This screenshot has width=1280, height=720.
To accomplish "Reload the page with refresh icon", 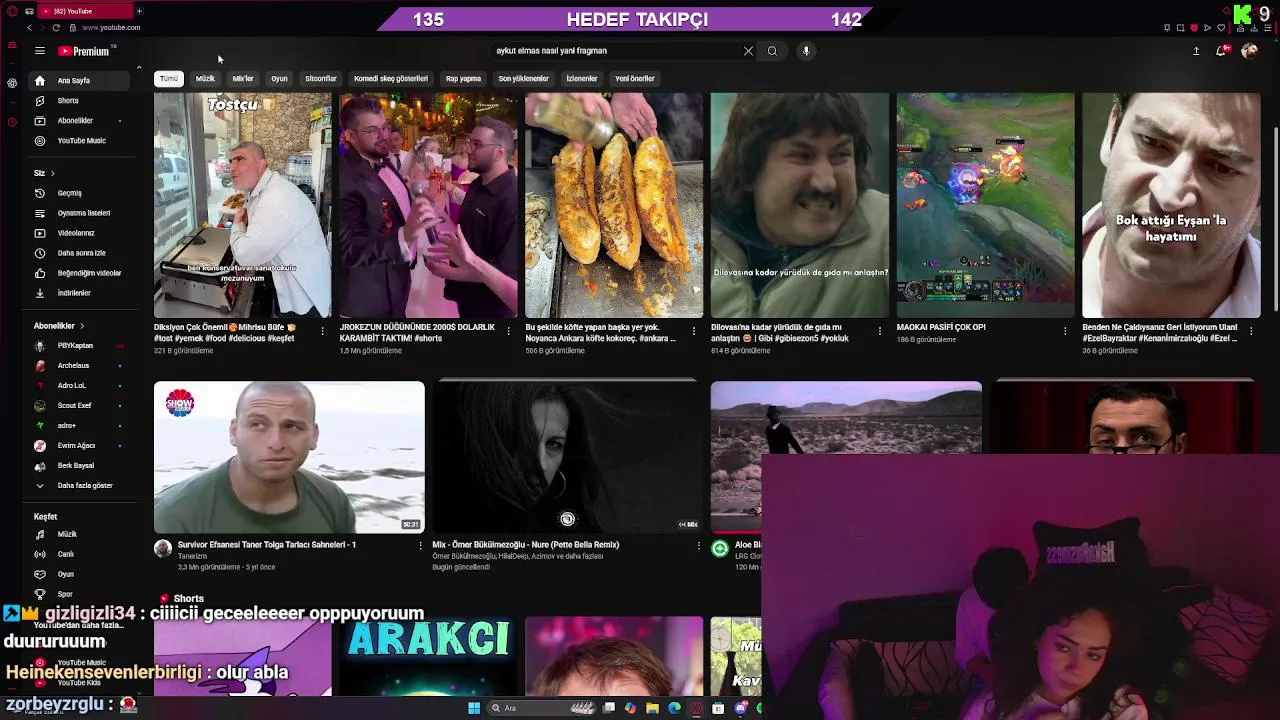I will click(56, 28).
